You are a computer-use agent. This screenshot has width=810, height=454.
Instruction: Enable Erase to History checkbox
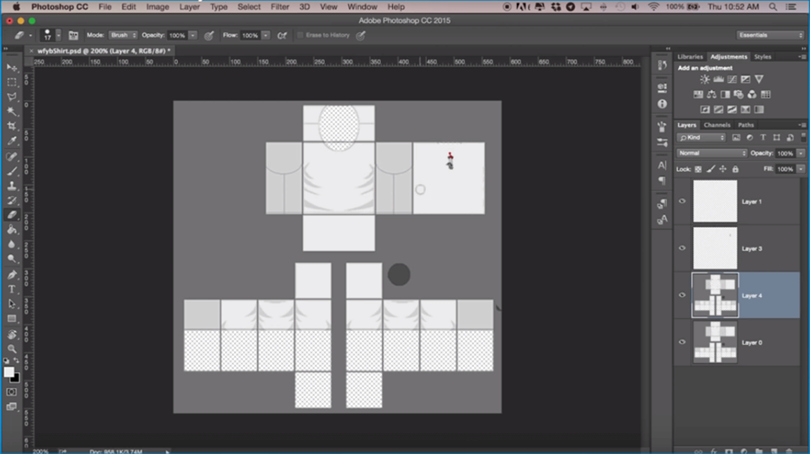coord(300,35)
